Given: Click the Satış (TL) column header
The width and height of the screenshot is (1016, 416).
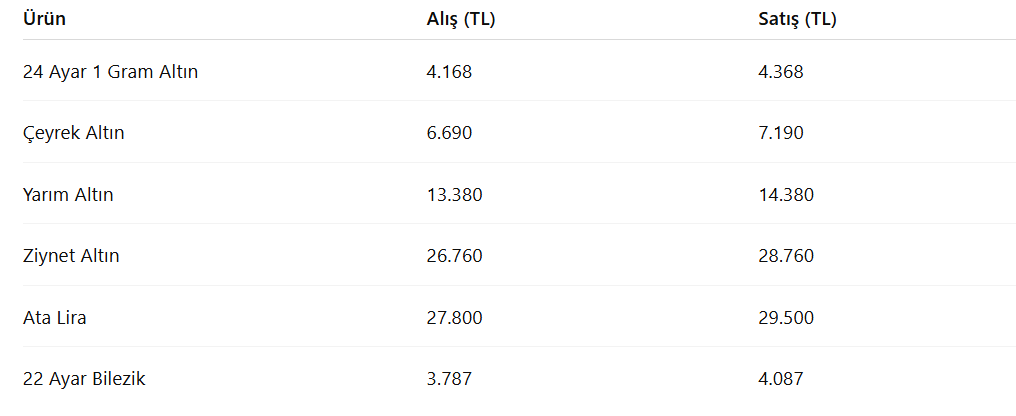Looking at the screenshot, I should 797,19.
